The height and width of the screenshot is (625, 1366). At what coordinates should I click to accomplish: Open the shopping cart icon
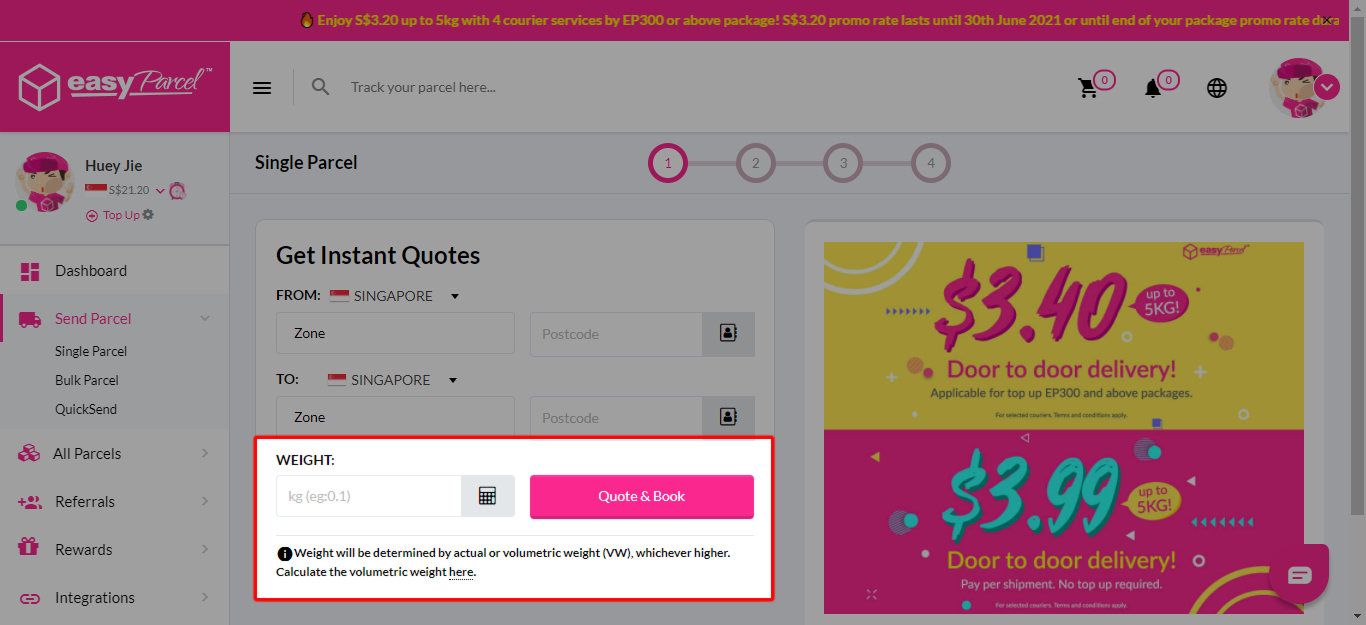click(1090, 88)
